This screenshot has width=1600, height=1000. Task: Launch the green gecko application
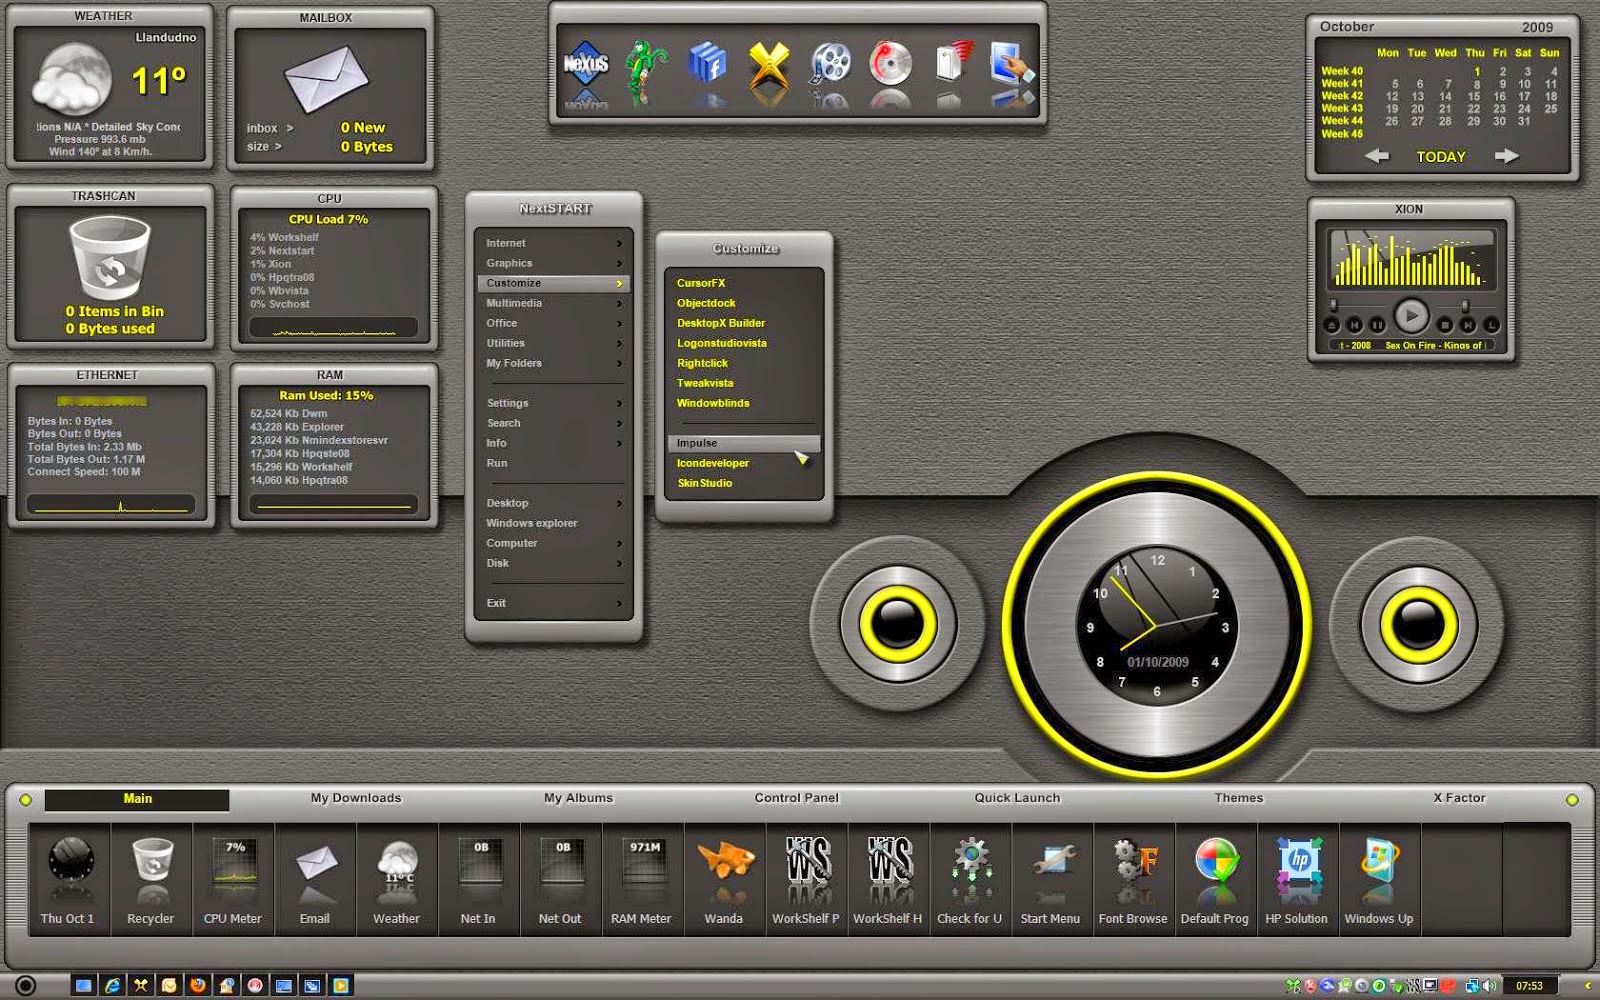[x=647, y=66]
